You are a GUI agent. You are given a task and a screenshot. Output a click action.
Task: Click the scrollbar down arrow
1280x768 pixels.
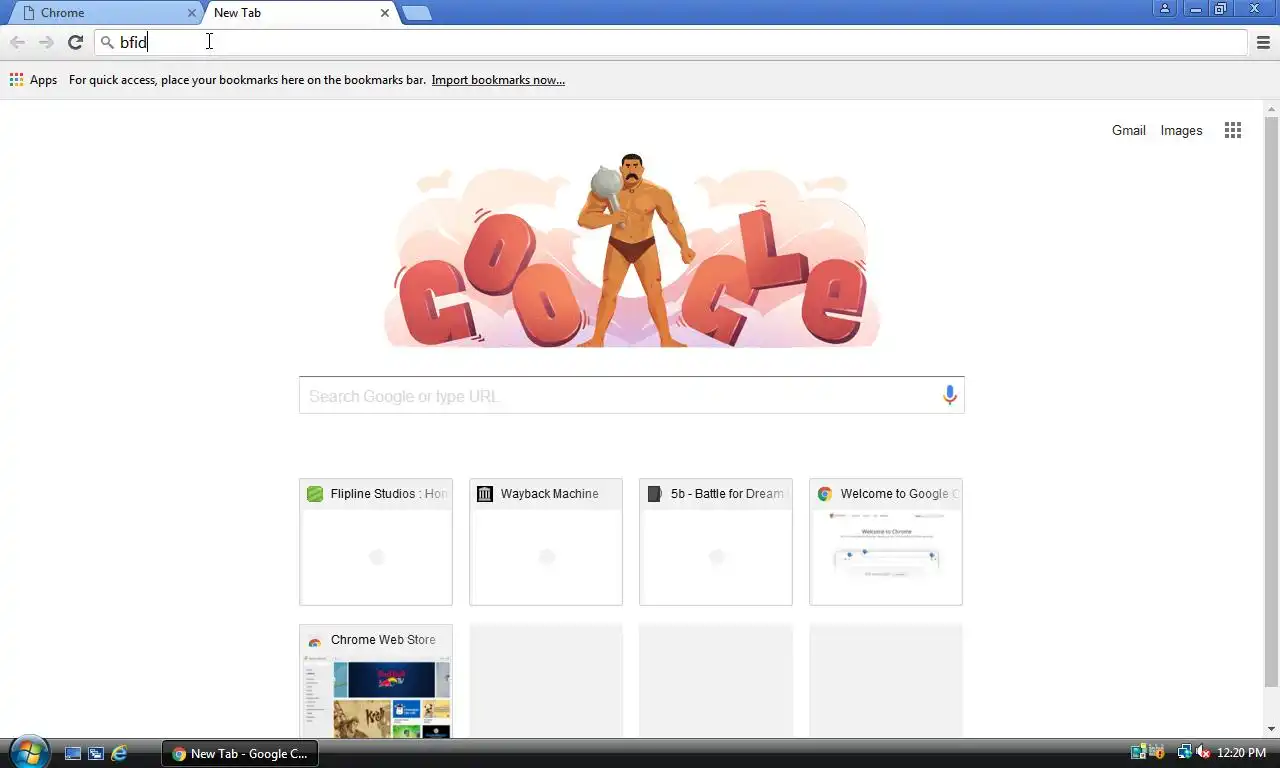coord(1271,729)
